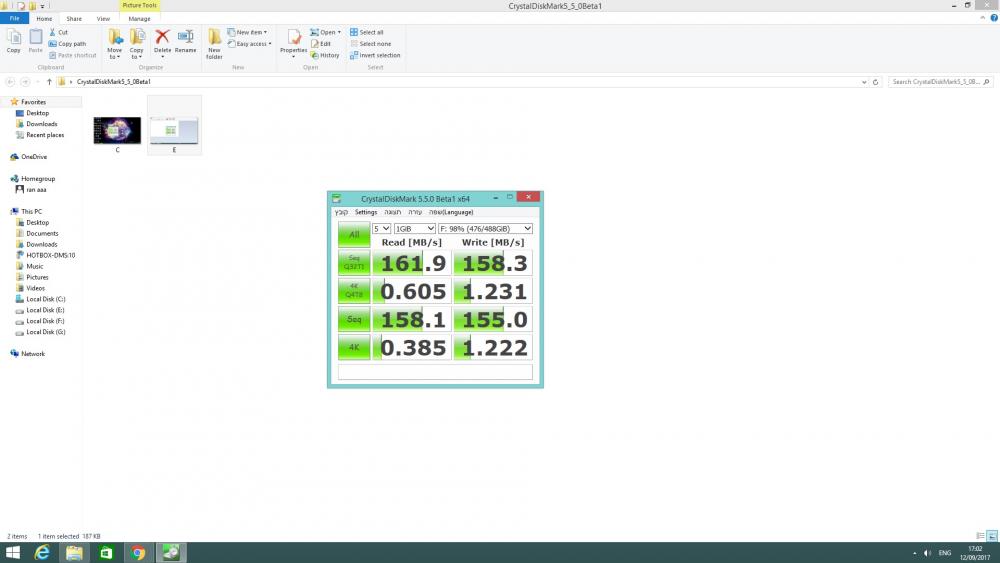
Task: Open the Quick Access Toolbar dropdown arrow
Action: (43, 6)
